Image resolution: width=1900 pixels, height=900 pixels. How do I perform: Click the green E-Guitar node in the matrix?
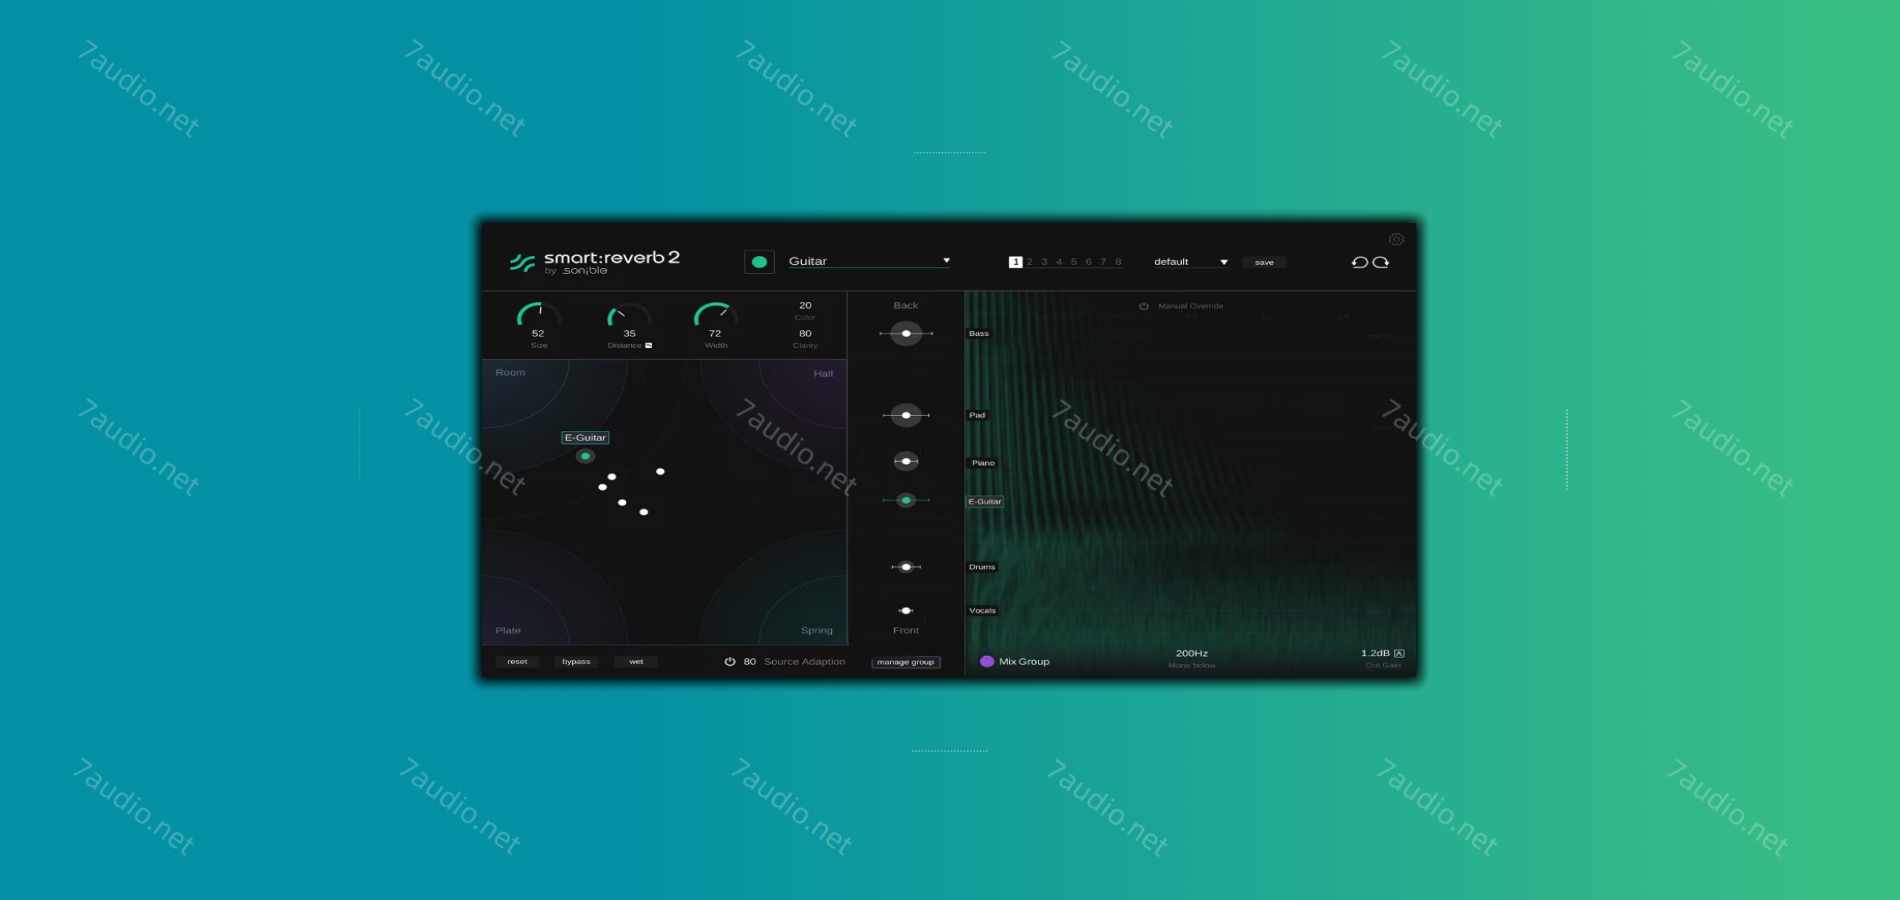pyautogui.click(x=585, y=456)
